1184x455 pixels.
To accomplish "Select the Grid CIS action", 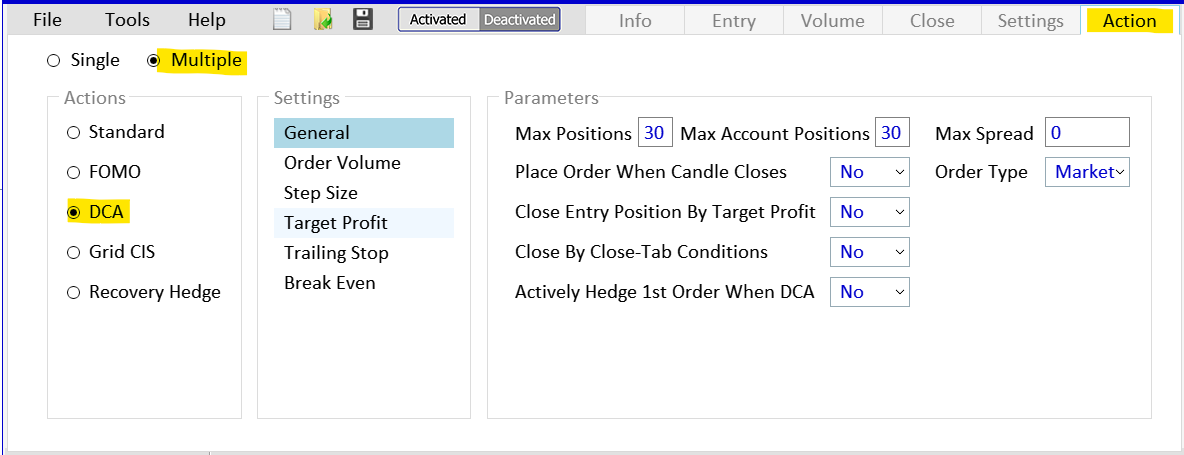I will pyautogui.click(x=73, y=252).
